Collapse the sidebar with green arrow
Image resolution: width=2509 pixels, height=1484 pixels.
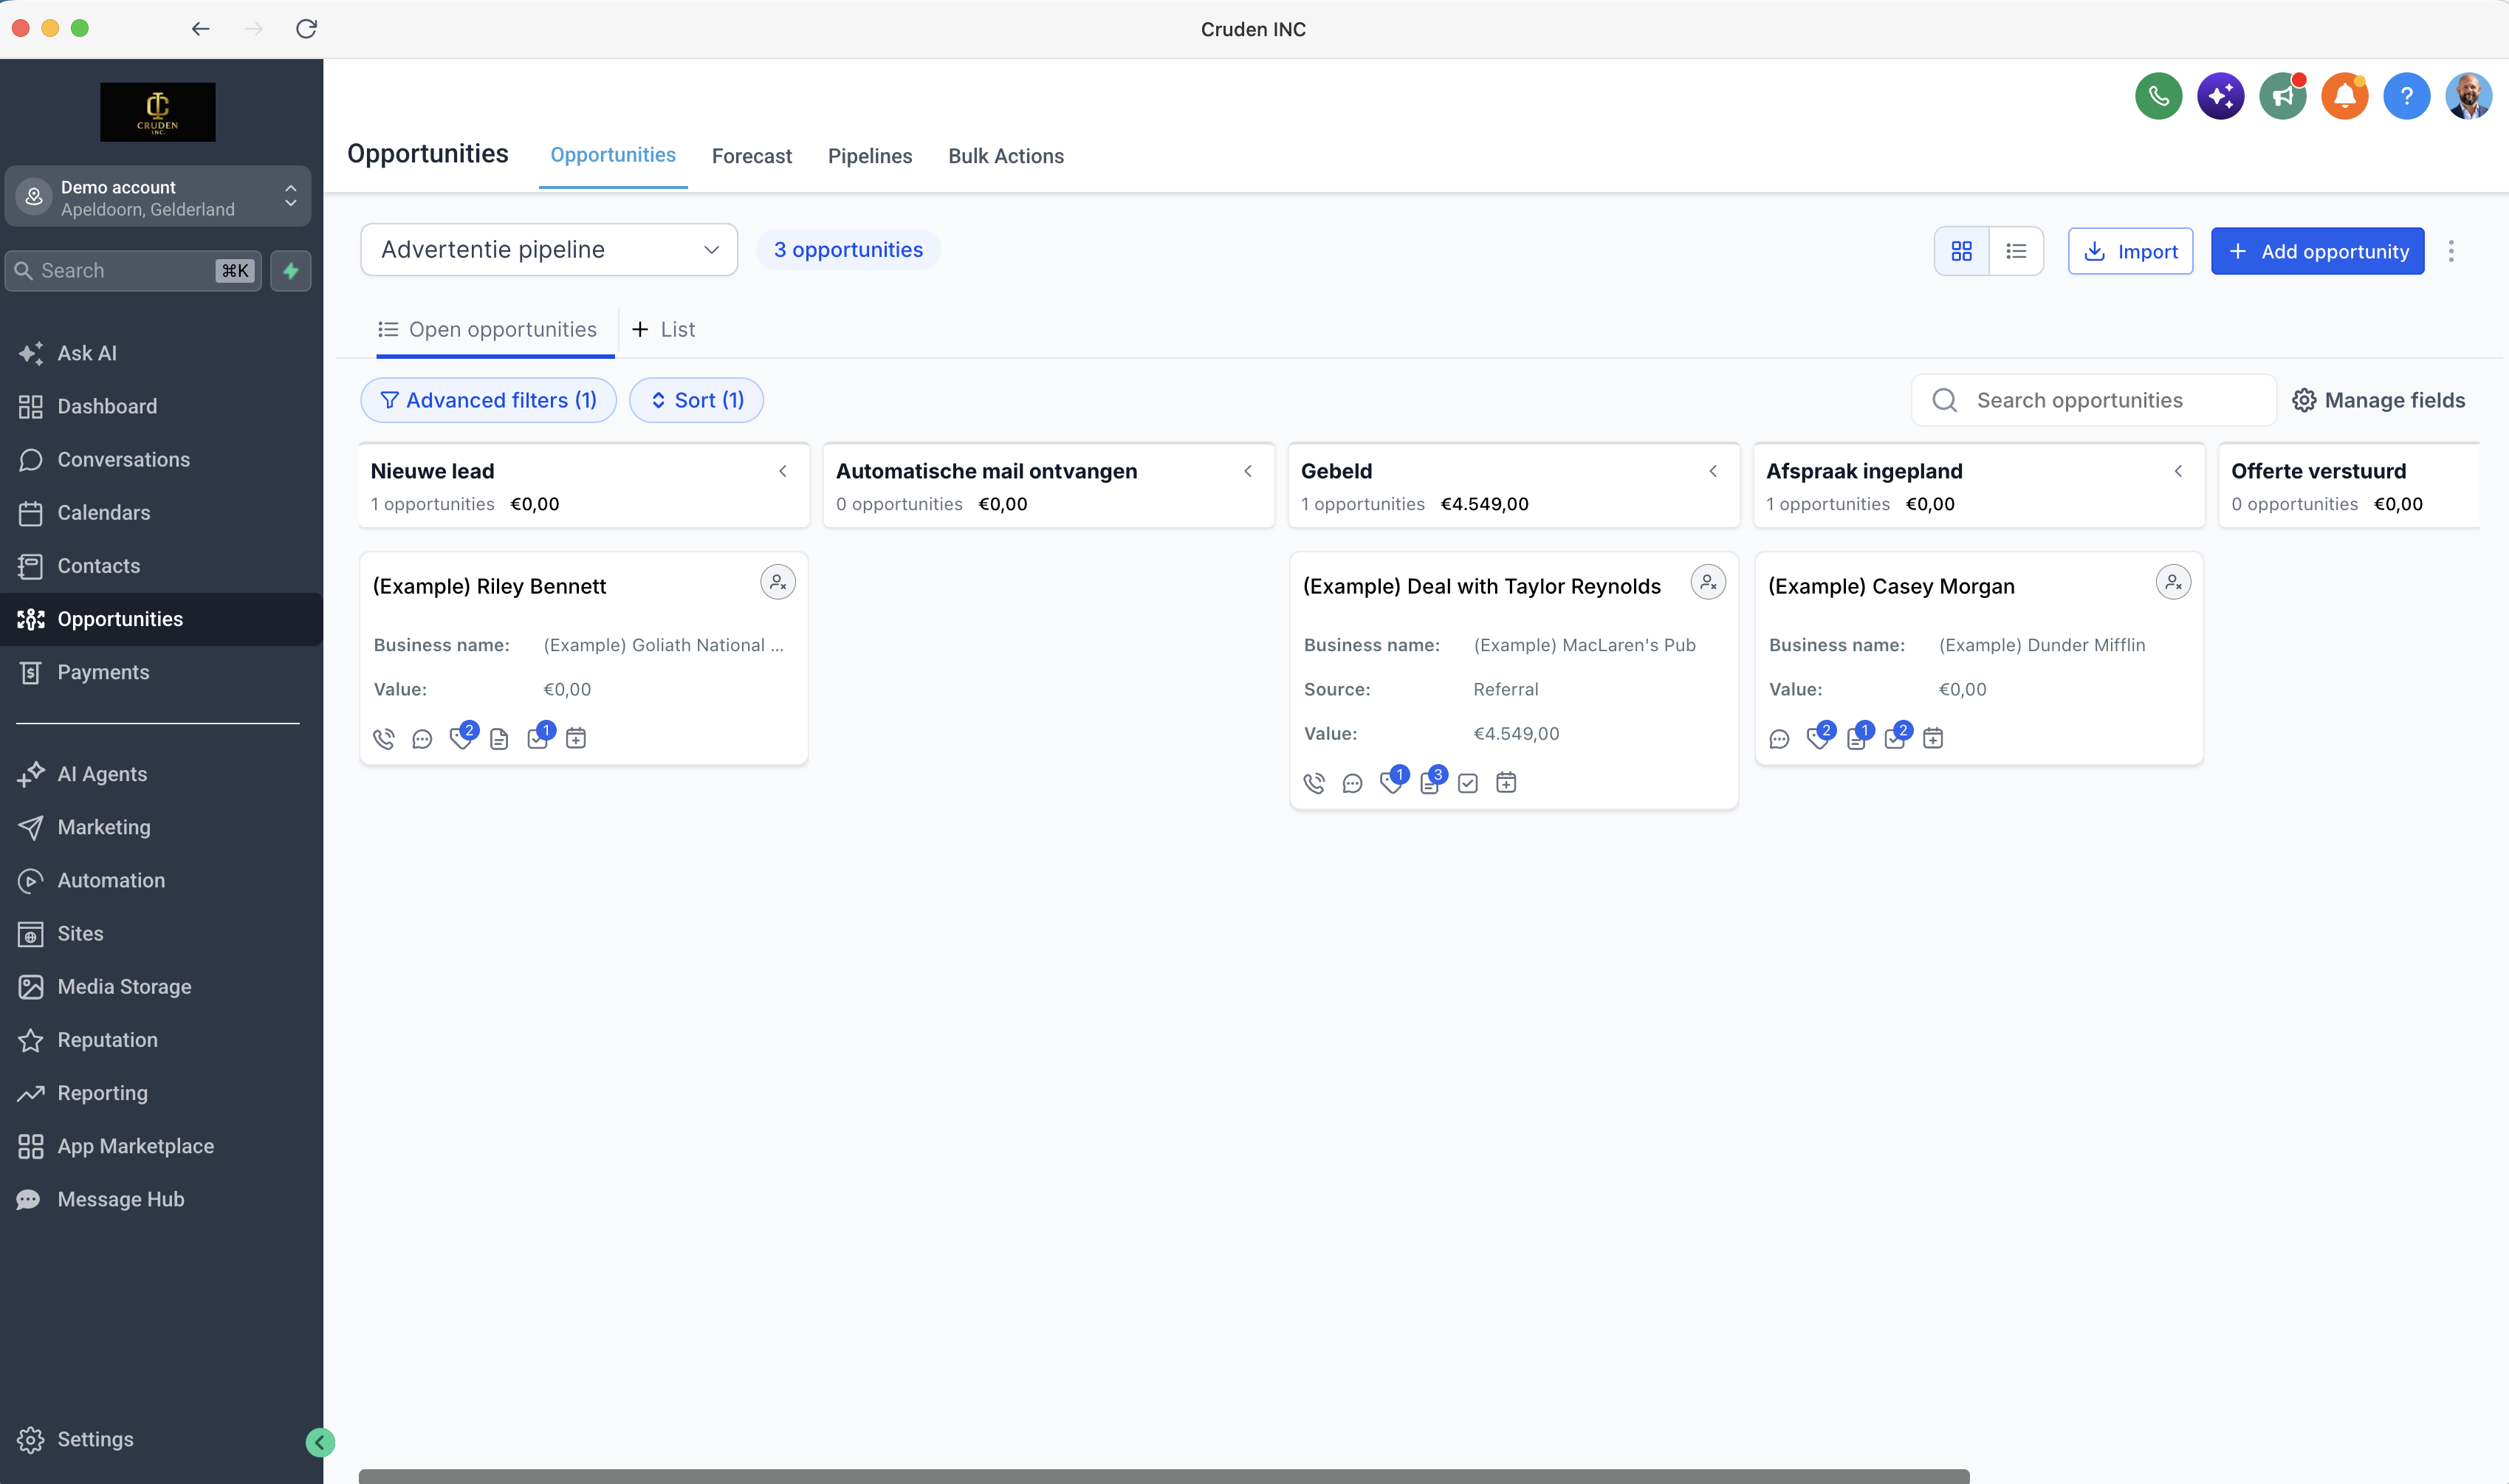click(320, 1442)
